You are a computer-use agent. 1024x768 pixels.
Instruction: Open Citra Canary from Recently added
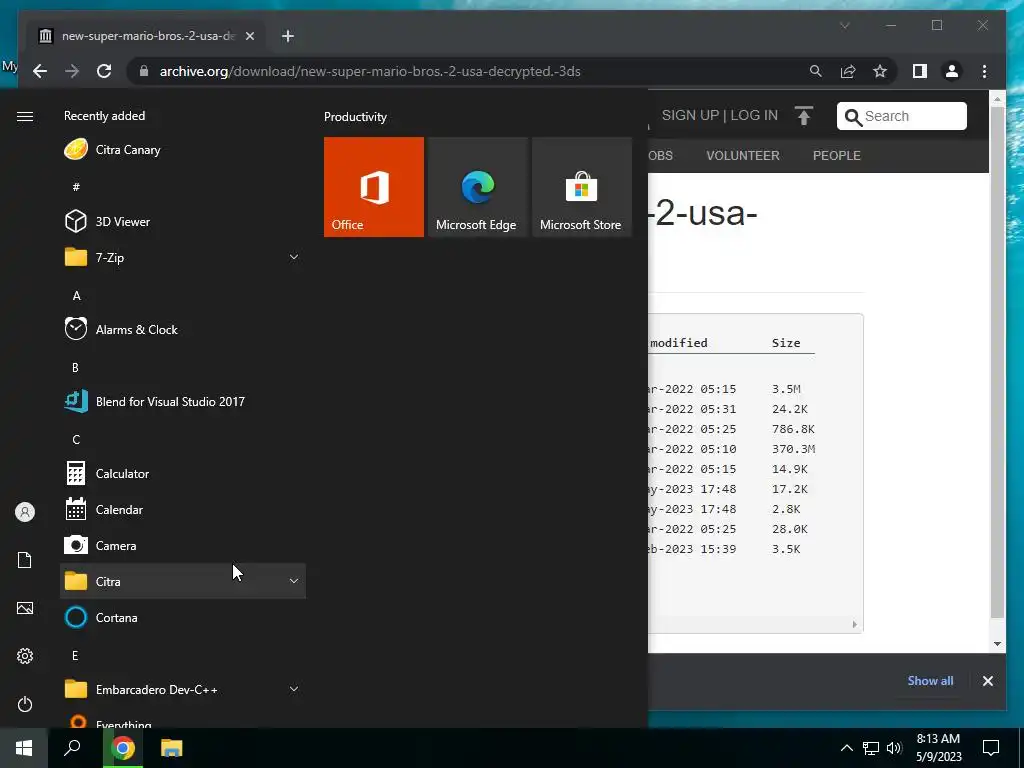tap(183, 150)
